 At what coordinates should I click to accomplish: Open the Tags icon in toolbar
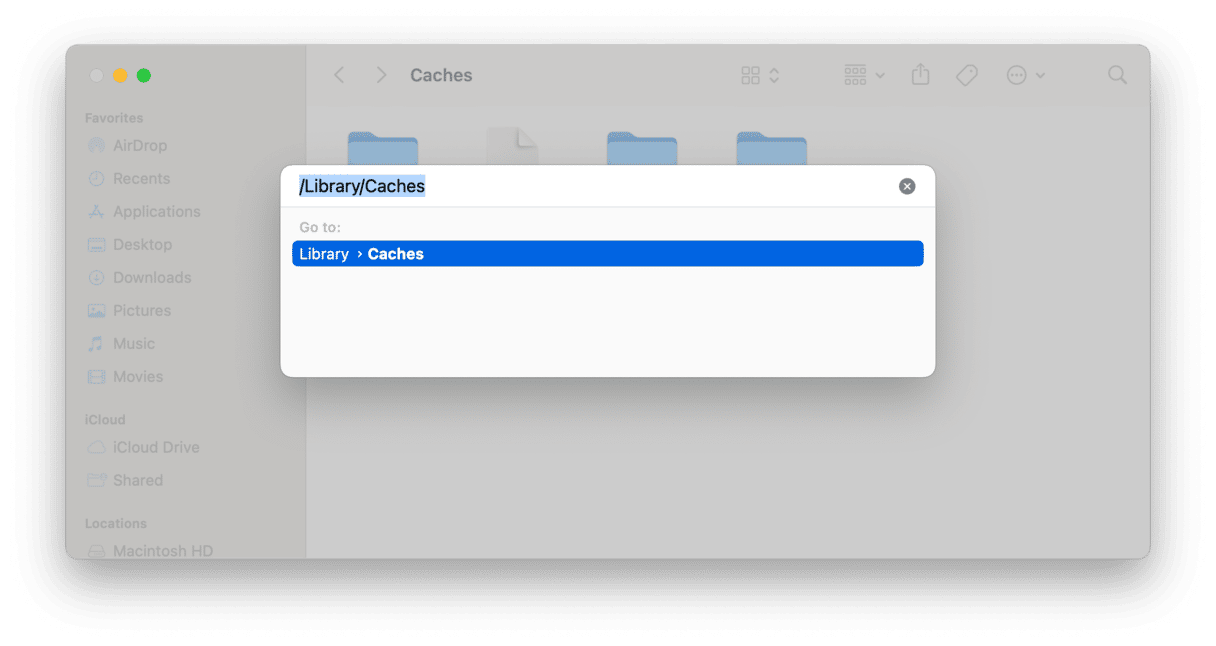click(x=966, y=75)
